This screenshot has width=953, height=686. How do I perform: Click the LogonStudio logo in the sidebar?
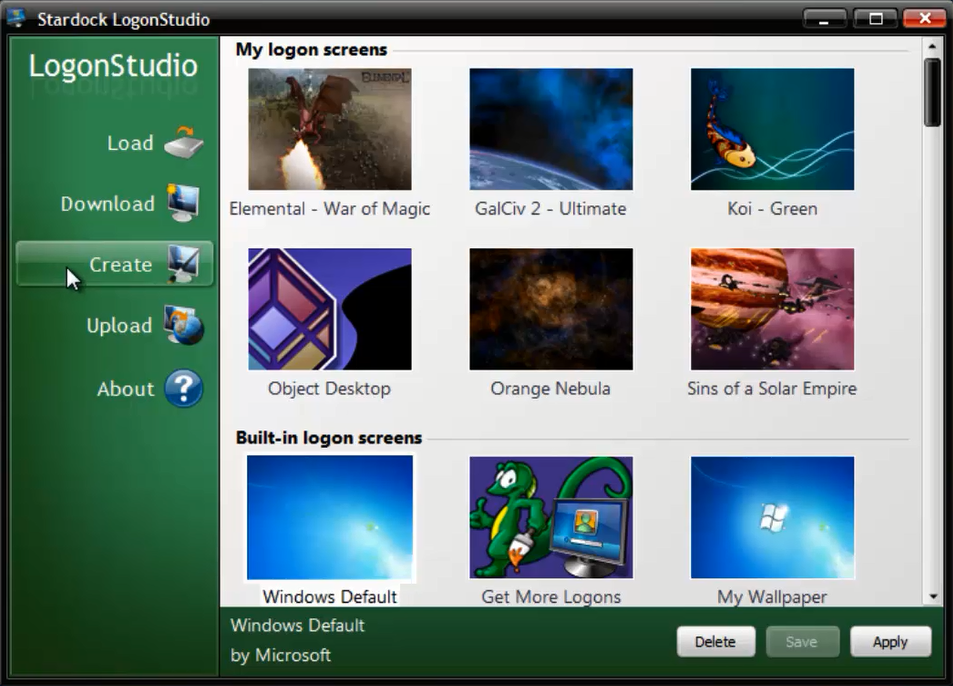[112, 67]
